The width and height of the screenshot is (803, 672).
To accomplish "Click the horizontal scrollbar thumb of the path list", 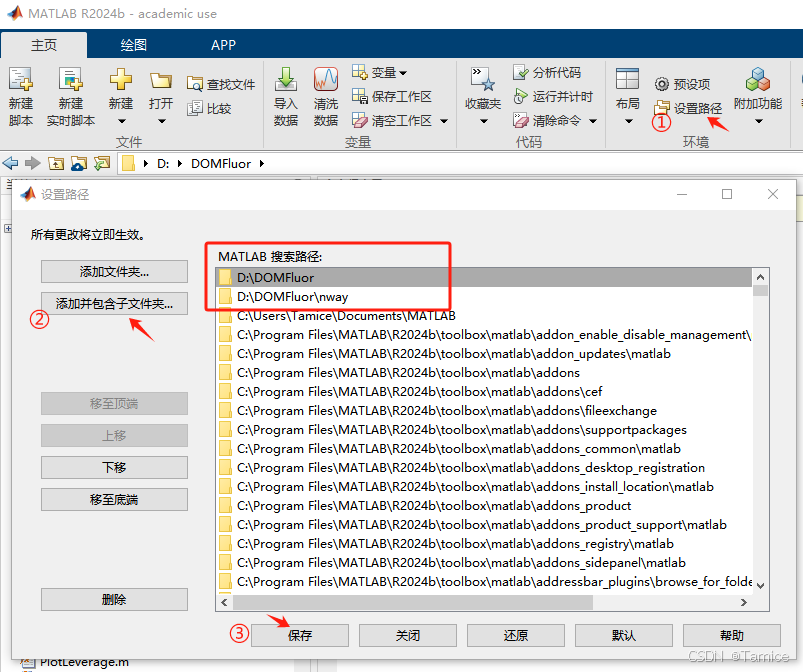I will (412, 602).
